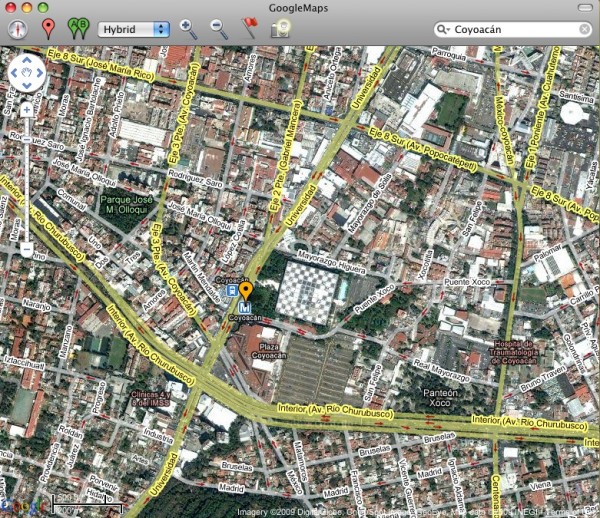Click the Mayorazgo Higuera street label
Screen dimensions: 600x518
pyautogui.click(x=332, y=262)
